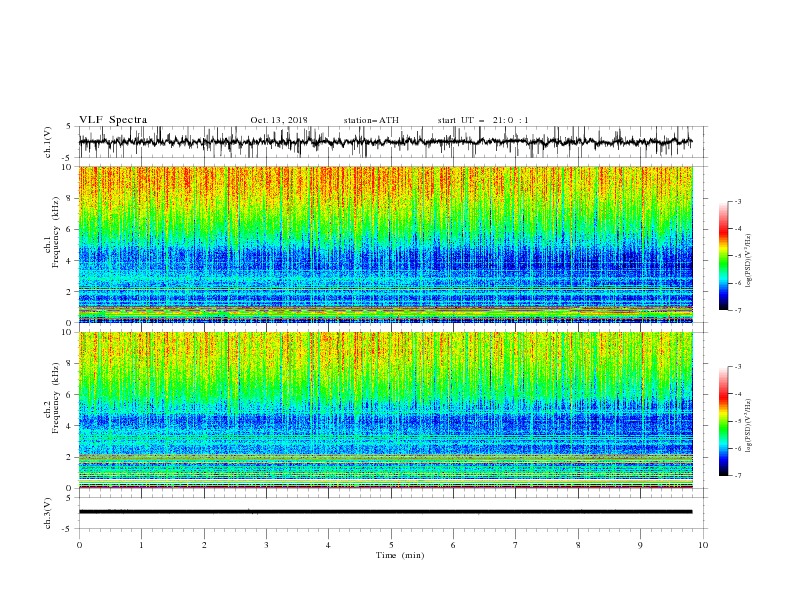Screen dimensions: 792x612
Task: Click the ch.2 color bar 'log(PSD)(V²/Hz)' label
Action: click(x=749, y=426)
